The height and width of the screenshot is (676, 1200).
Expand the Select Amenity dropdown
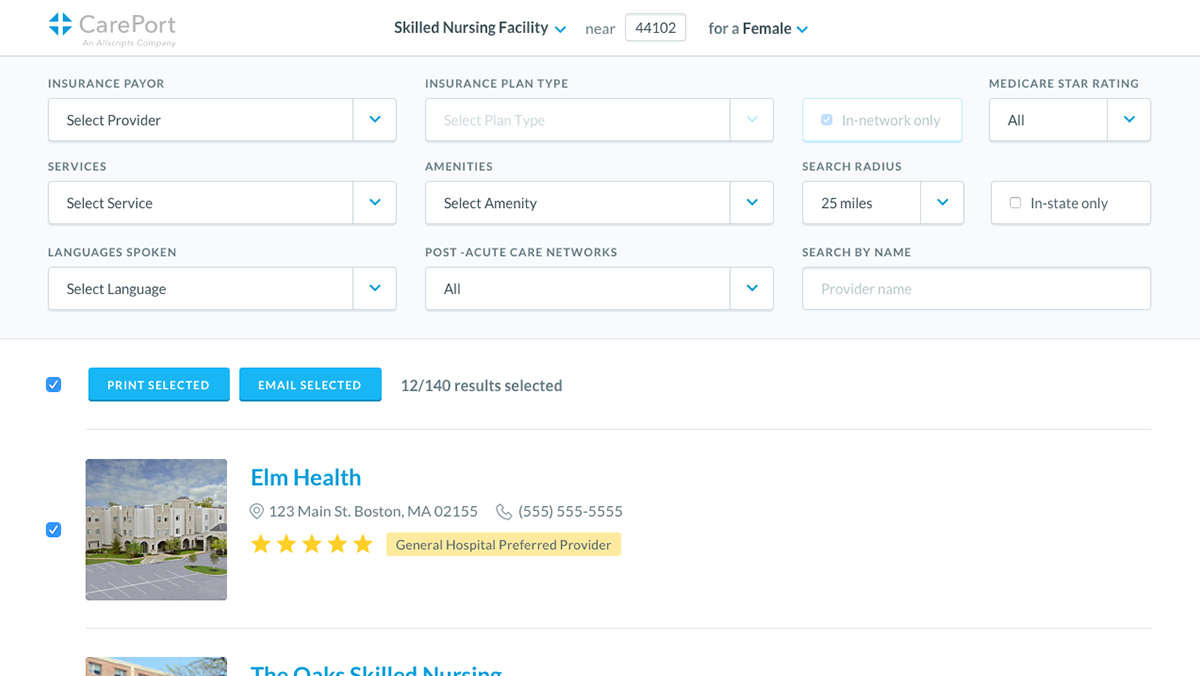(x=599, y=203)
